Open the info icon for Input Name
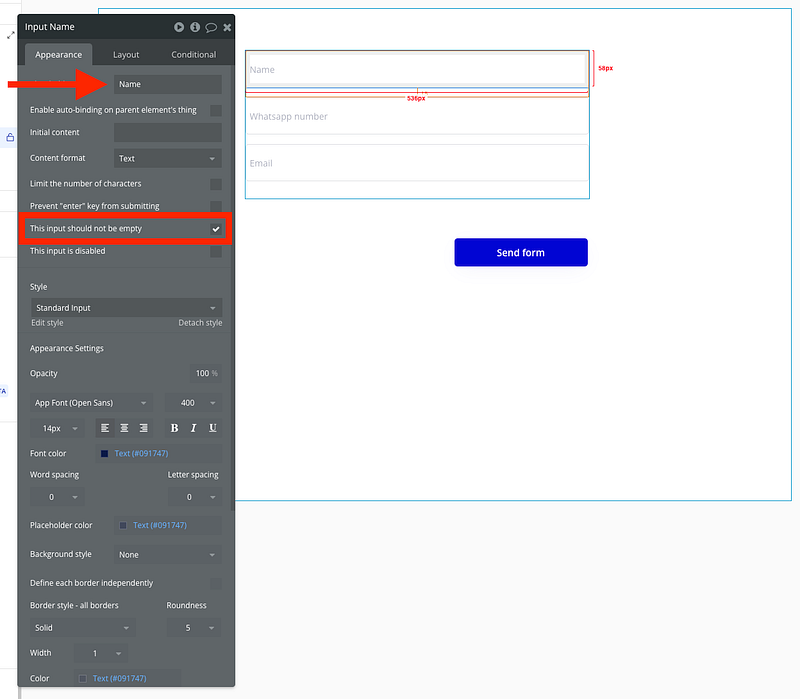The image size is (800, 699). 195,27
